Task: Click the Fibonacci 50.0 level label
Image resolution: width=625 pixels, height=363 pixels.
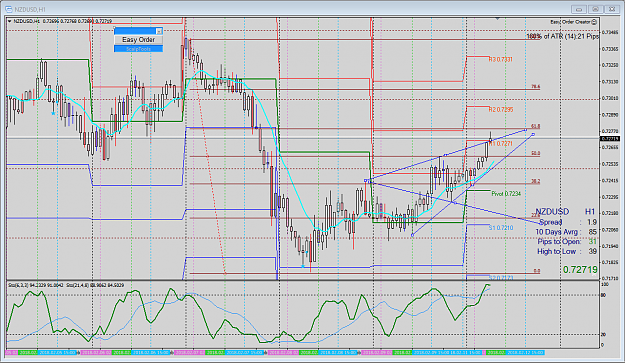Action: 536,153
